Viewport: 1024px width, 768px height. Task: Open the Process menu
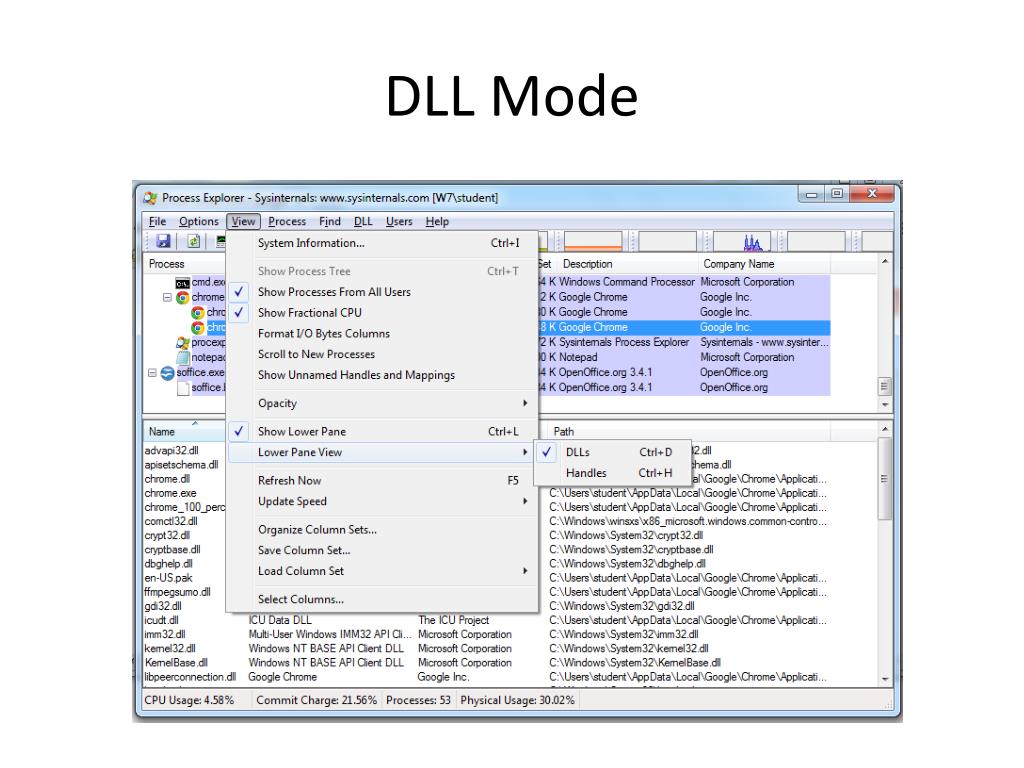(x=287, y=221)
